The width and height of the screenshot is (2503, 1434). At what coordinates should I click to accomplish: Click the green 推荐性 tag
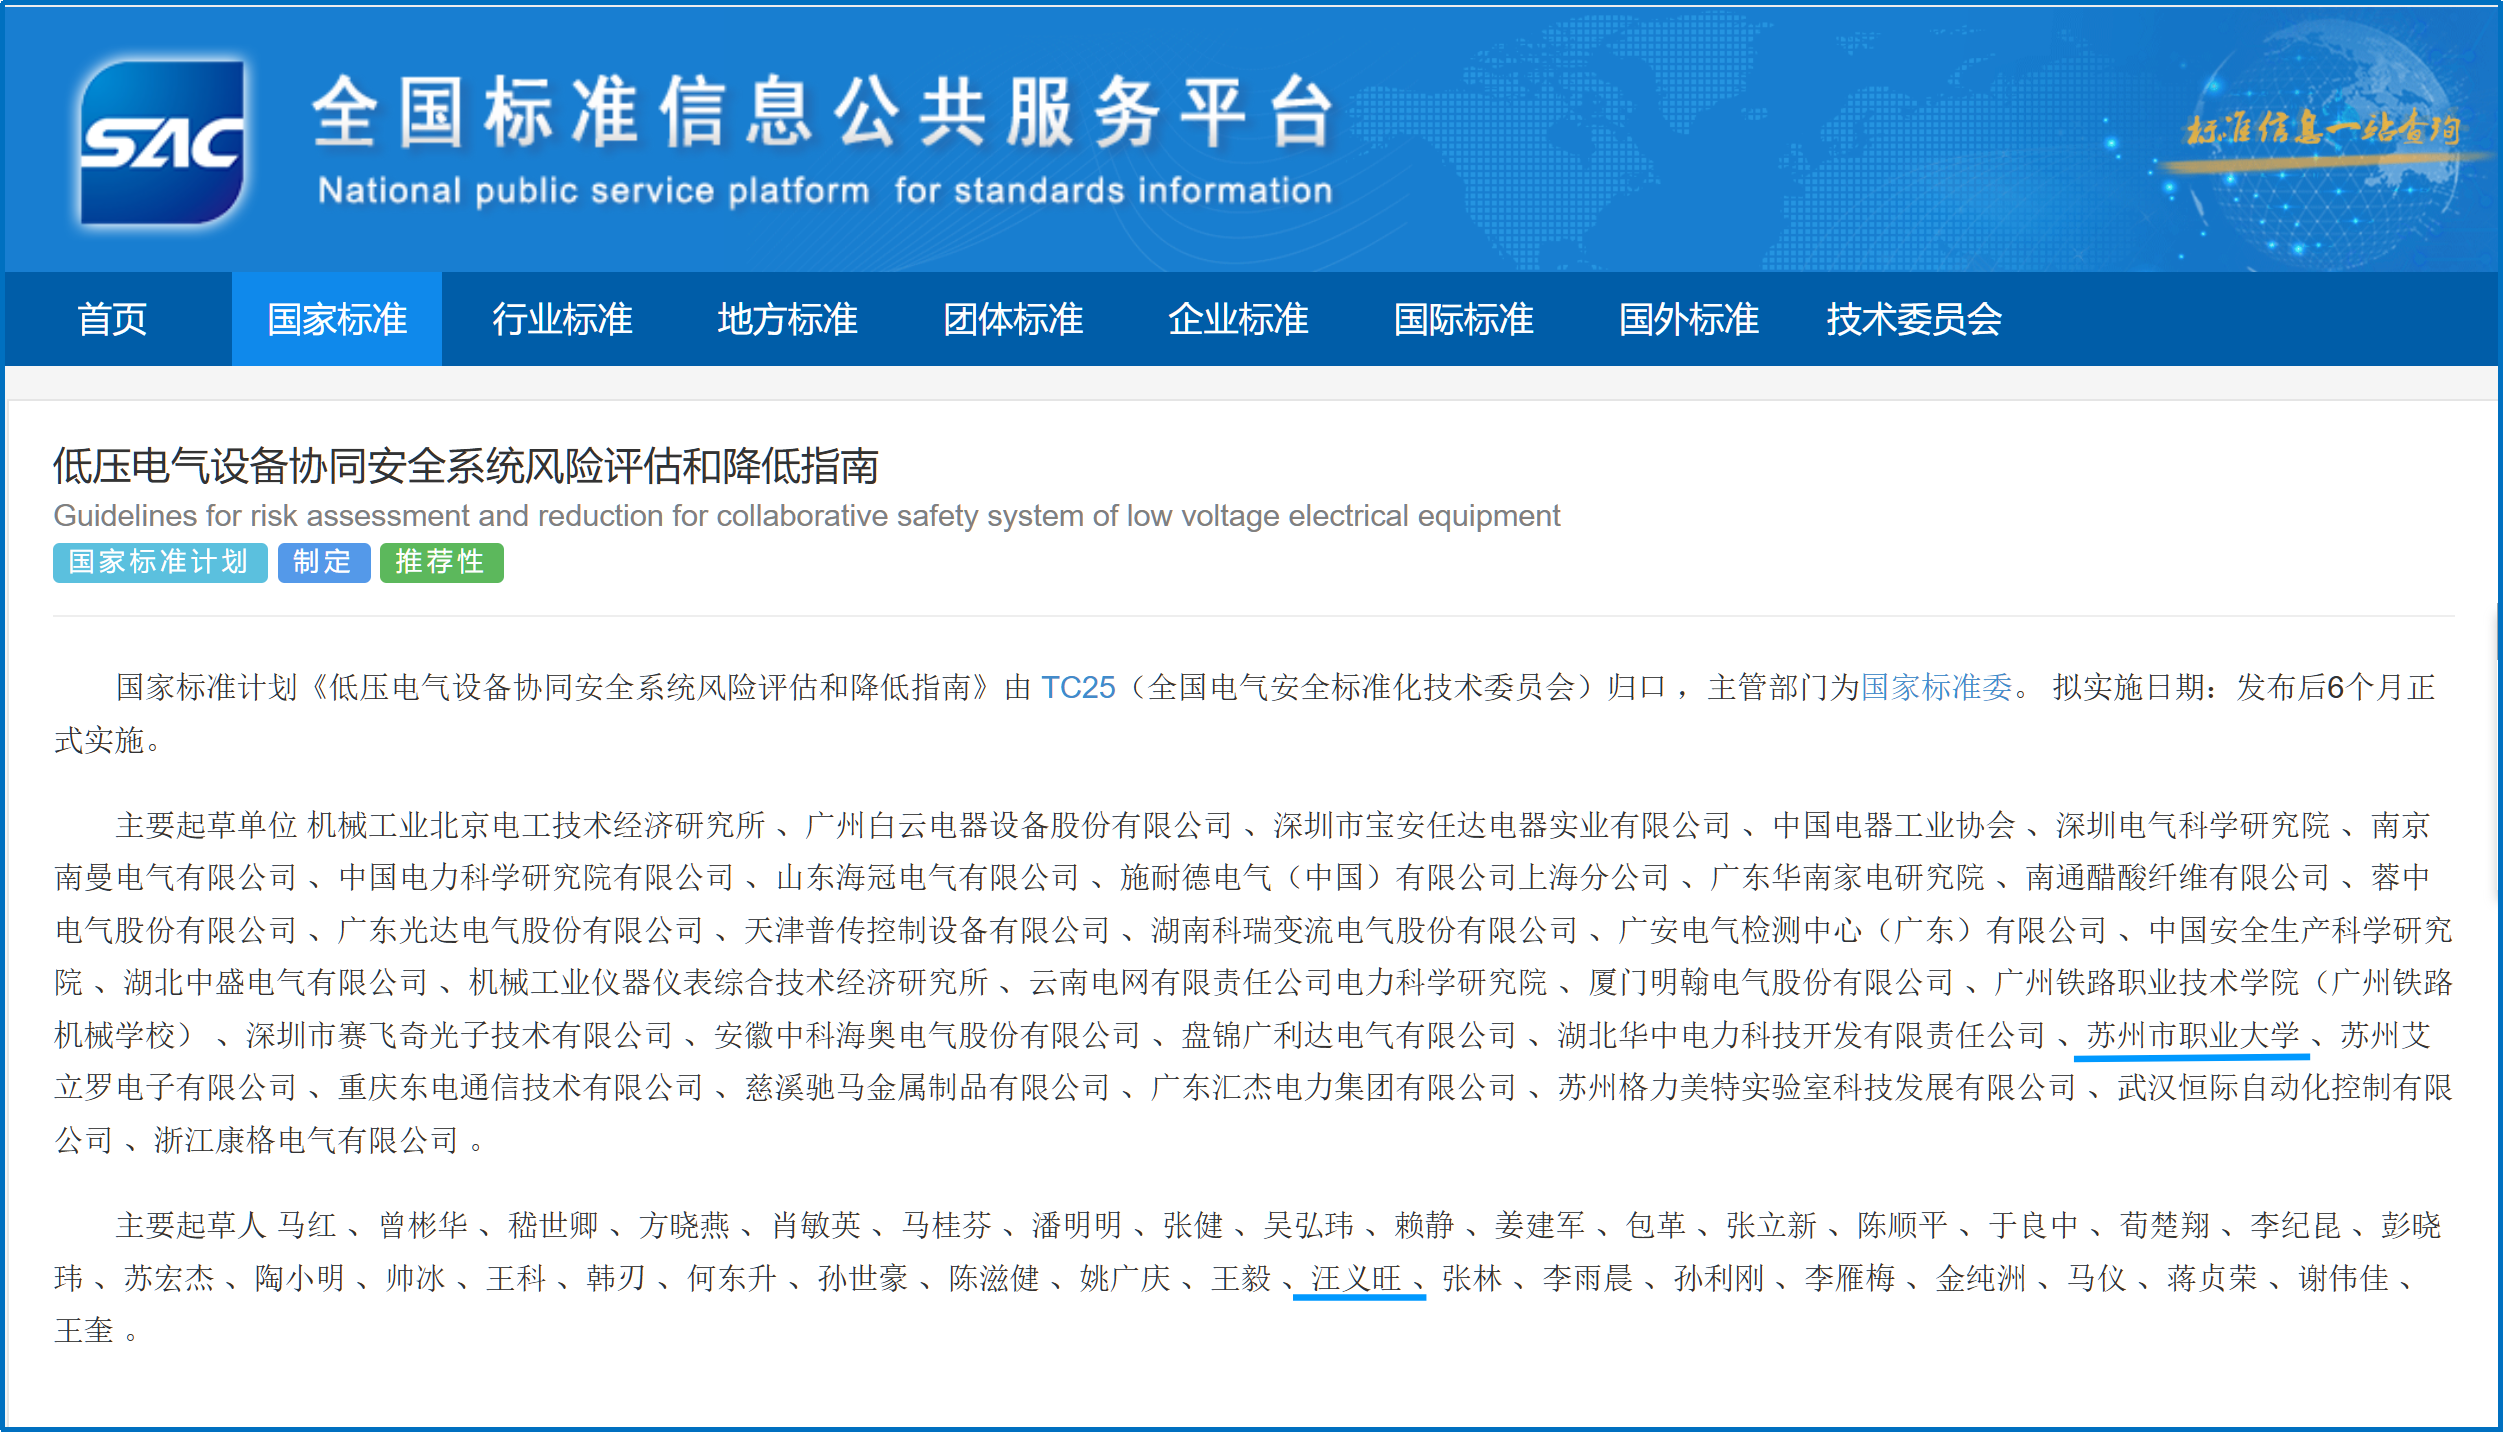tap(441, 562)
